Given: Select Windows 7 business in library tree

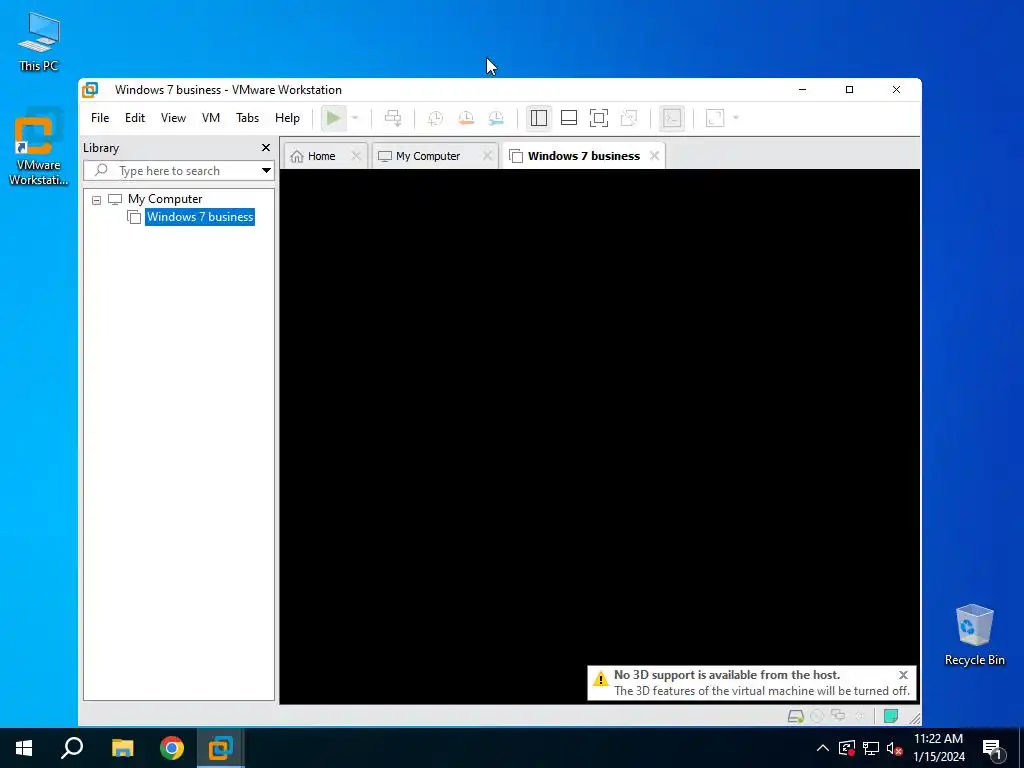Looking at the screenshot, I should 200,217.
